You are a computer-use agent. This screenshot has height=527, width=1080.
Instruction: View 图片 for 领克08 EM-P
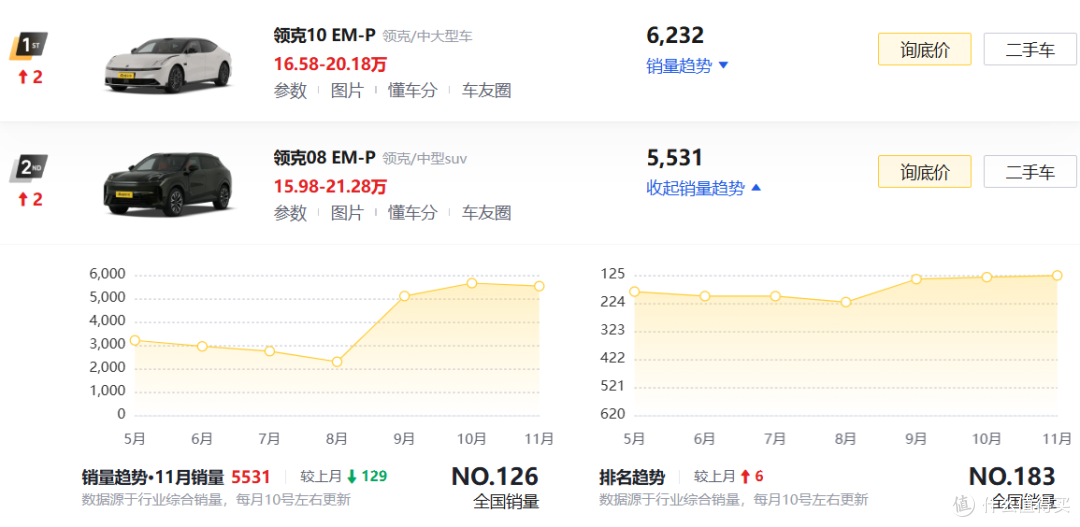[x=346, y=213]
